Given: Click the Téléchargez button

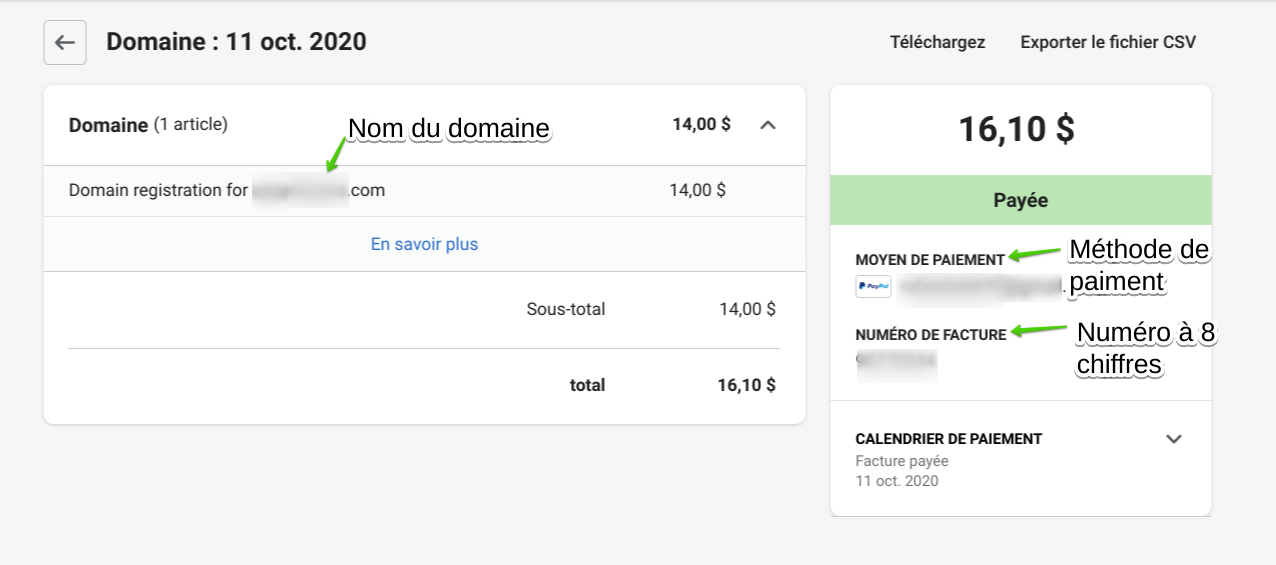Looking at the screenshot, I should (x=937, y=42).
